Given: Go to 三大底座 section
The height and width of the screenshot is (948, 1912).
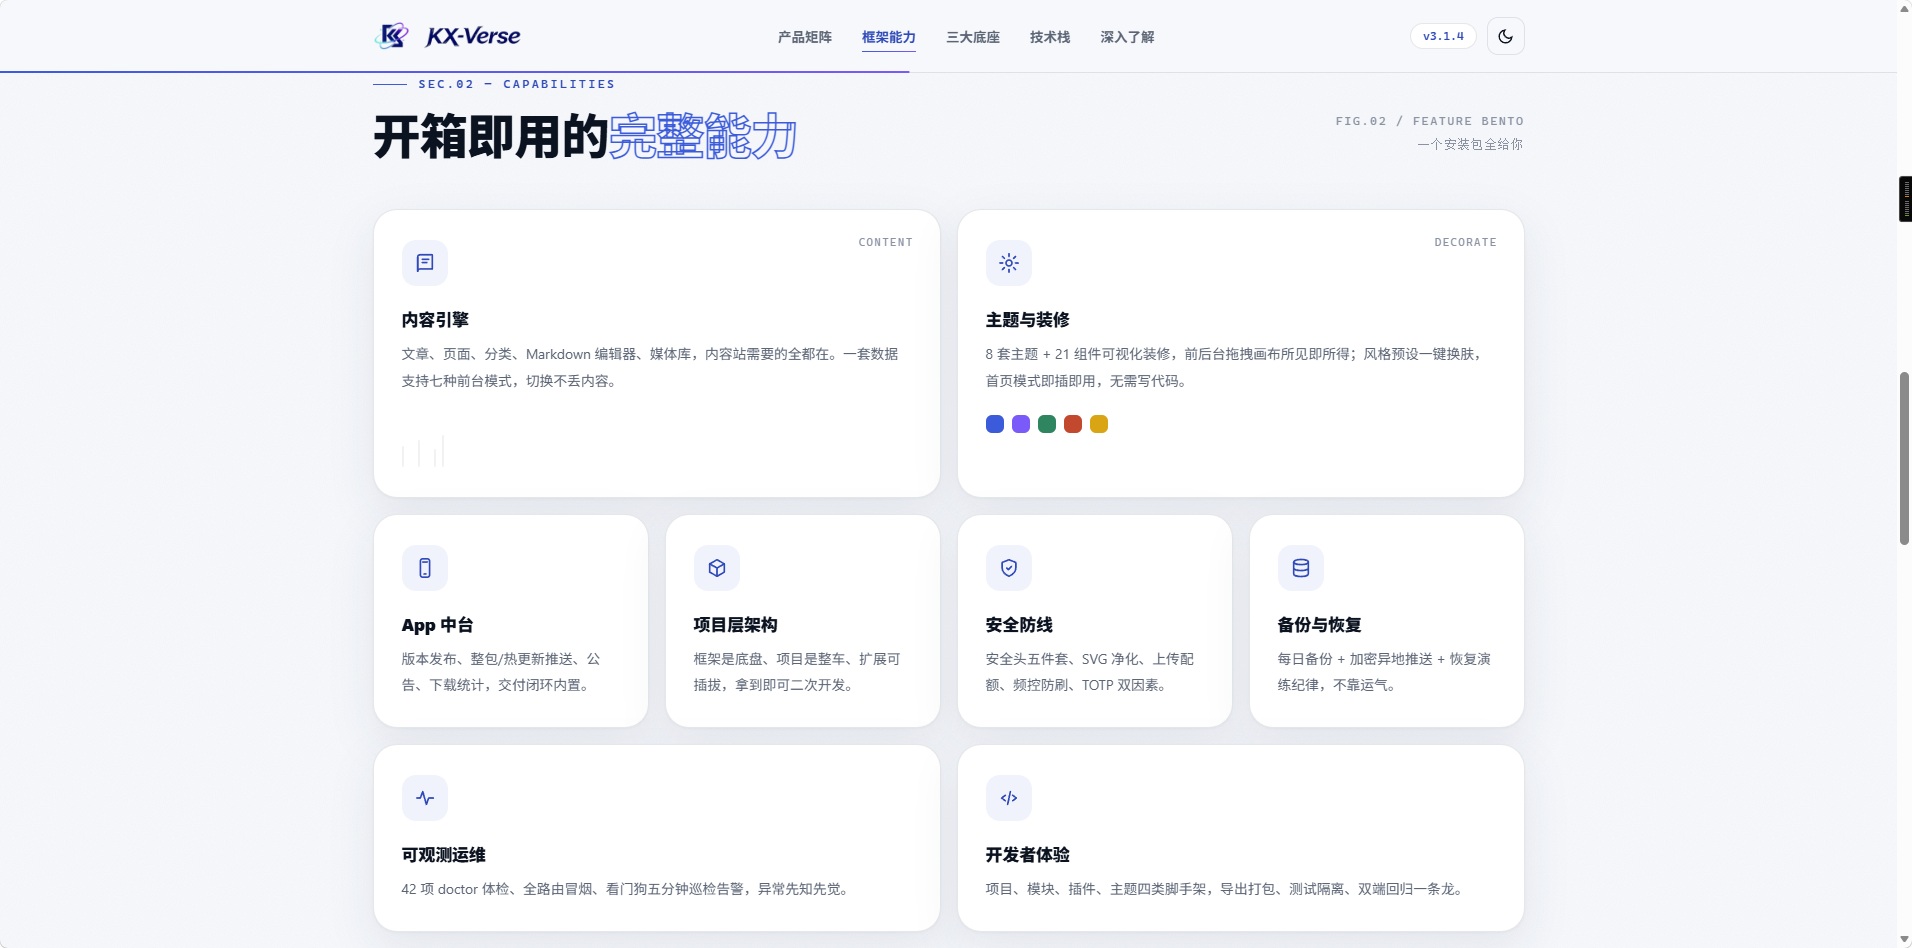Looking at the screenshot, I should click(x=973, y=37).
